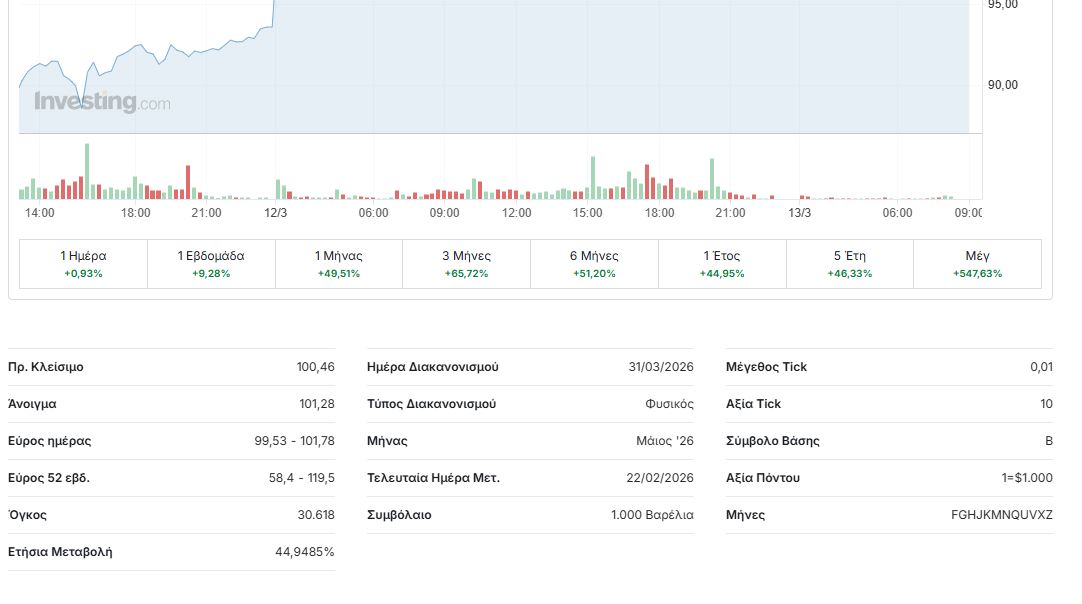Screen dimensions: 1082x604
Task: Click the Εύρος 52 εβδ. label
Action: tap(49, 478)
